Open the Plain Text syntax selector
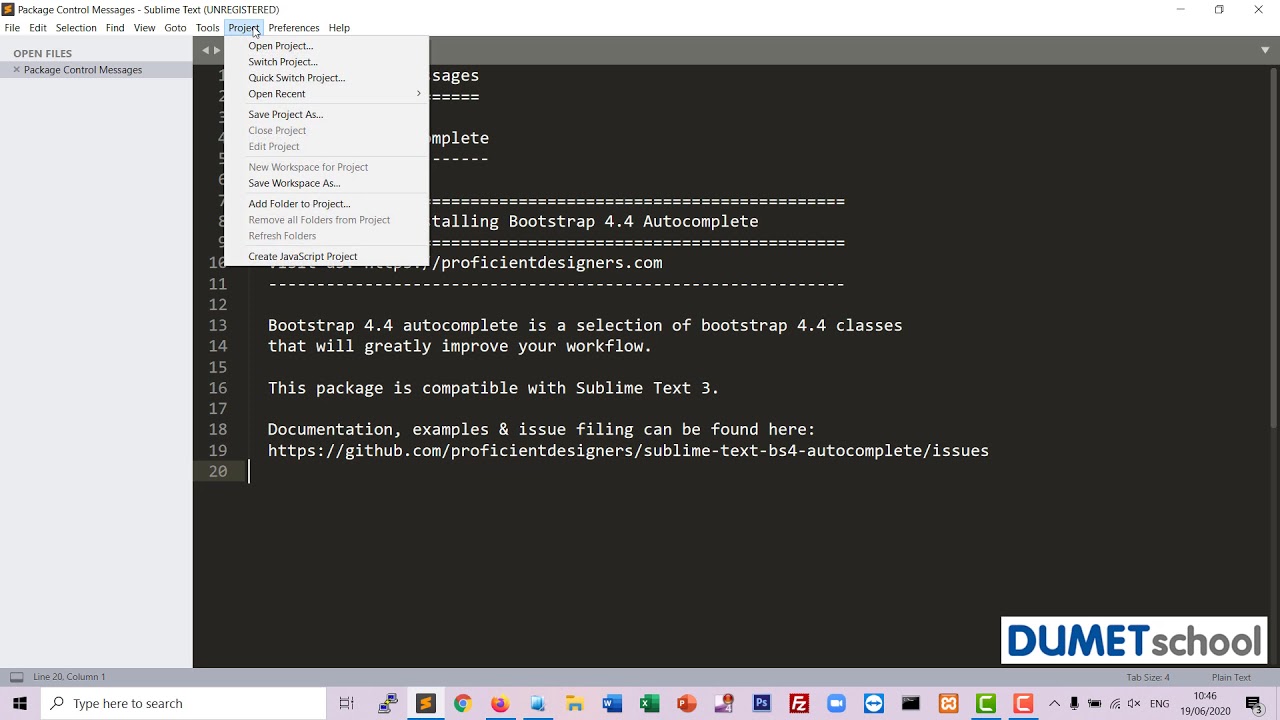Image resolution: width=1280 pixels, height=720 pixels. click(x=1231, y=677)
